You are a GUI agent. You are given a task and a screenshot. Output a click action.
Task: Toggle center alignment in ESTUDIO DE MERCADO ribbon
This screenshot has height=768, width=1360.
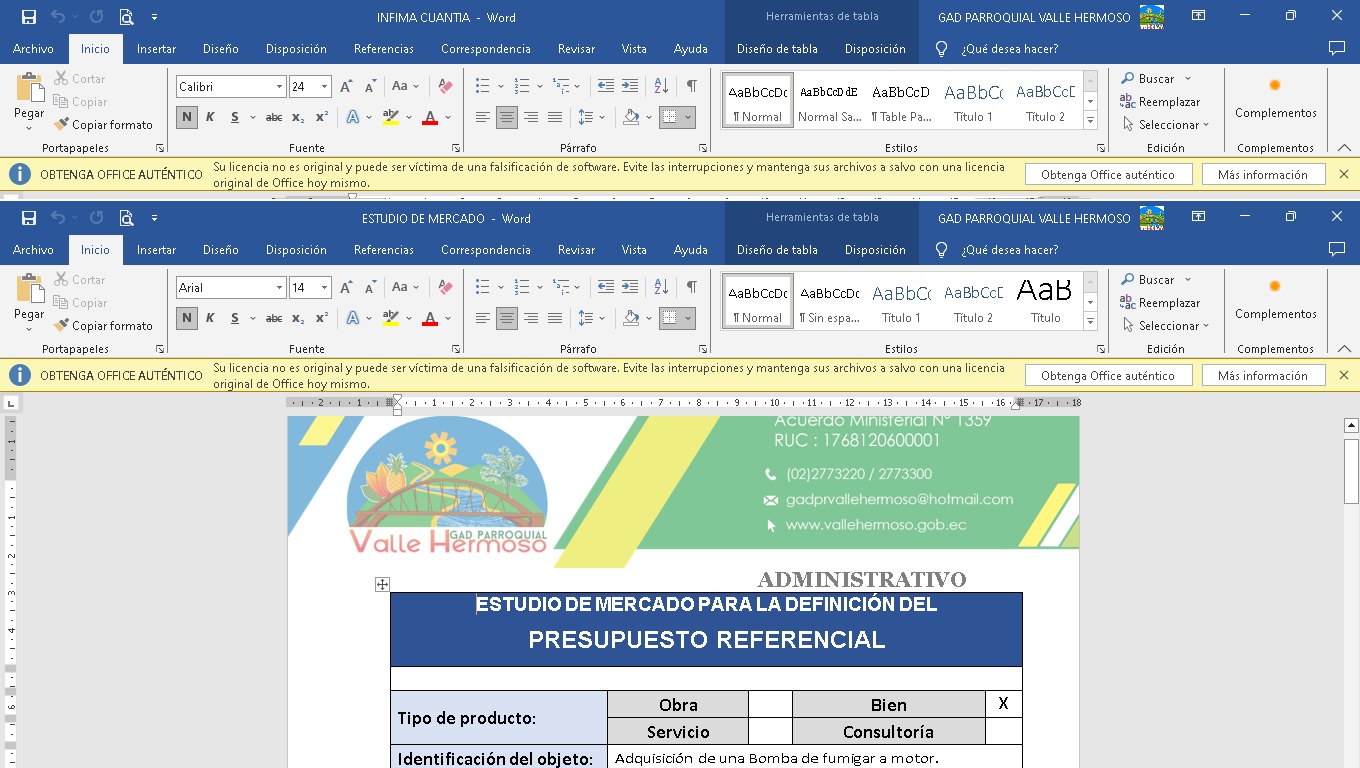click(x=507, y=318)
